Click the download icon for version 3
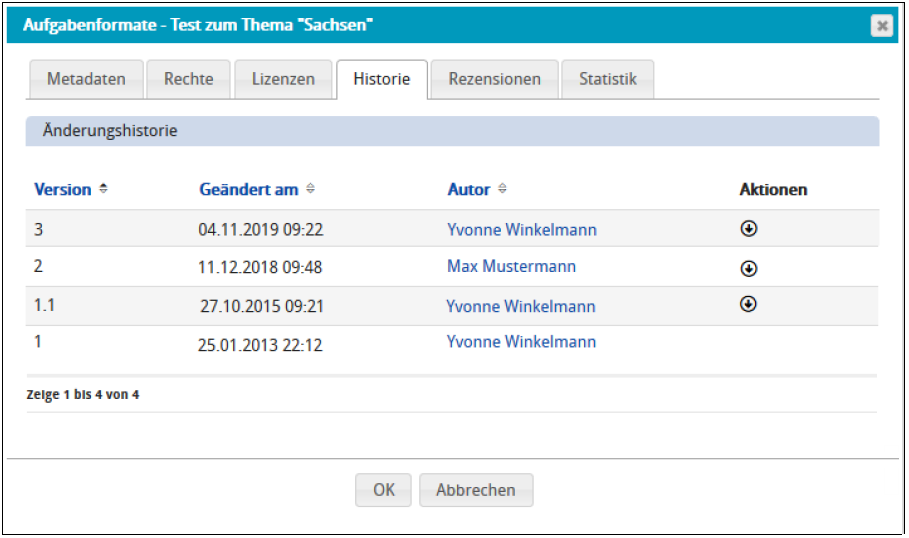The image size is (909, 538). (747, 229)
